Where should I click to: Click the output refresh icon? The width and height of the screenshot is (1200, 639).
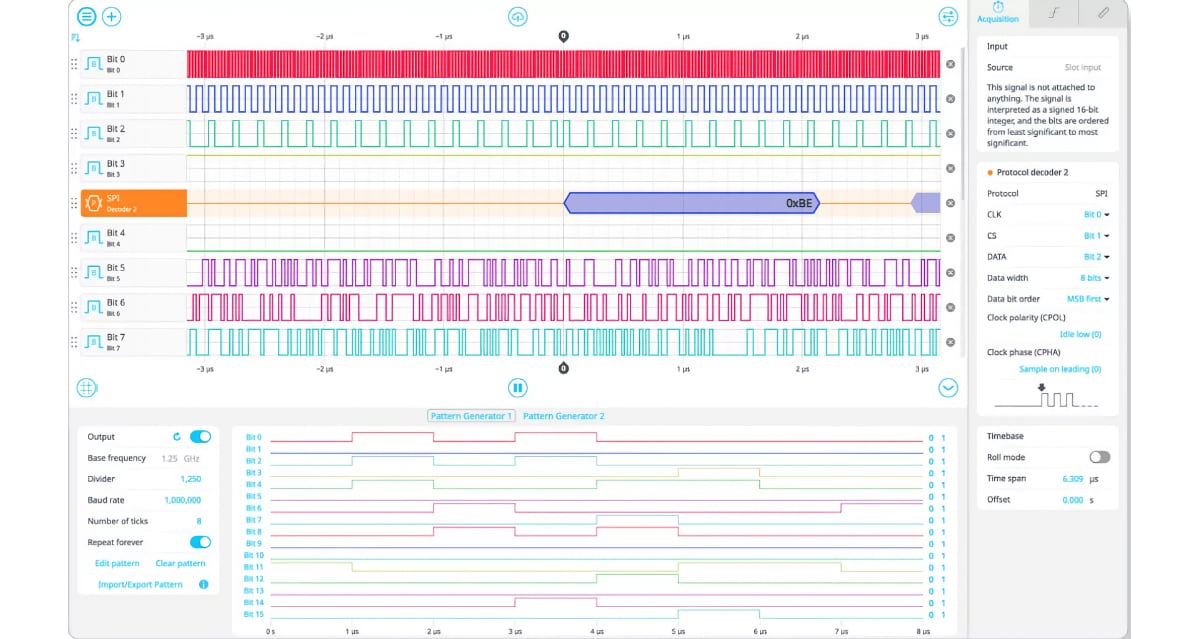[x=177, y=437]
